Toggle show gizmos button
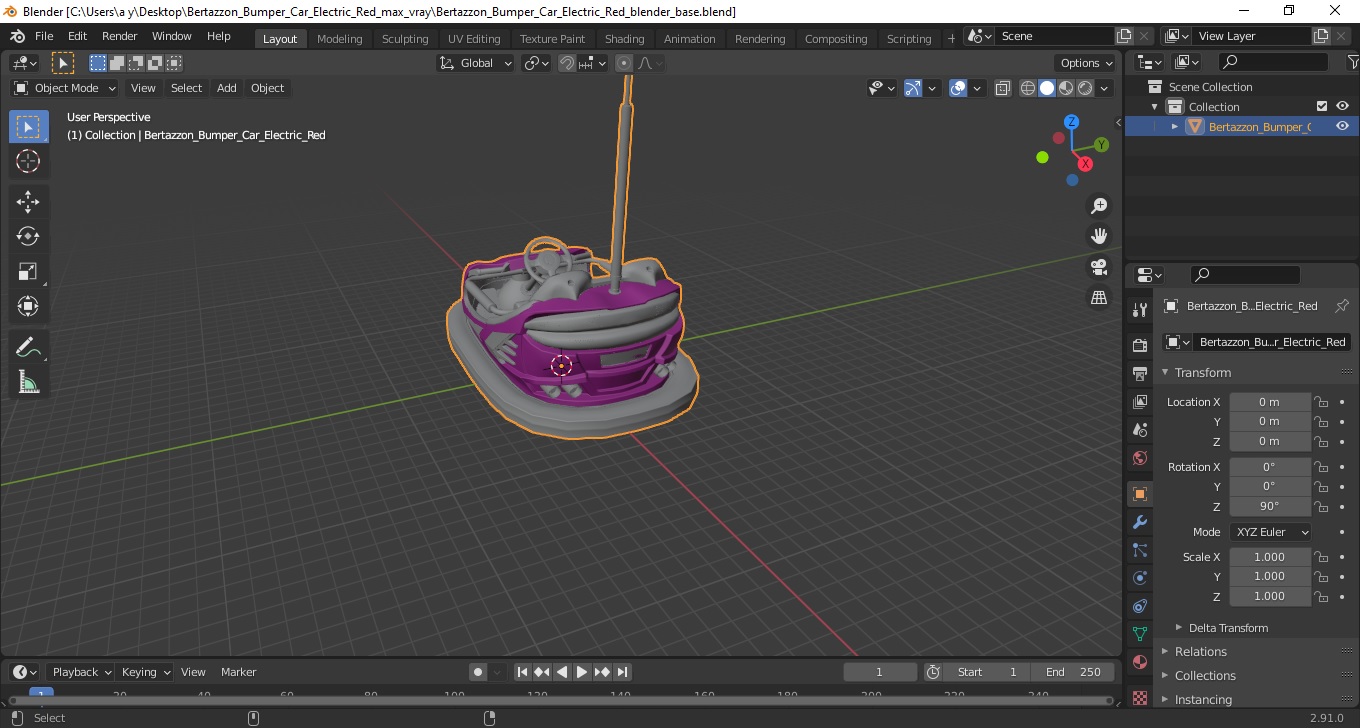1360x728 pixels. 913,88
